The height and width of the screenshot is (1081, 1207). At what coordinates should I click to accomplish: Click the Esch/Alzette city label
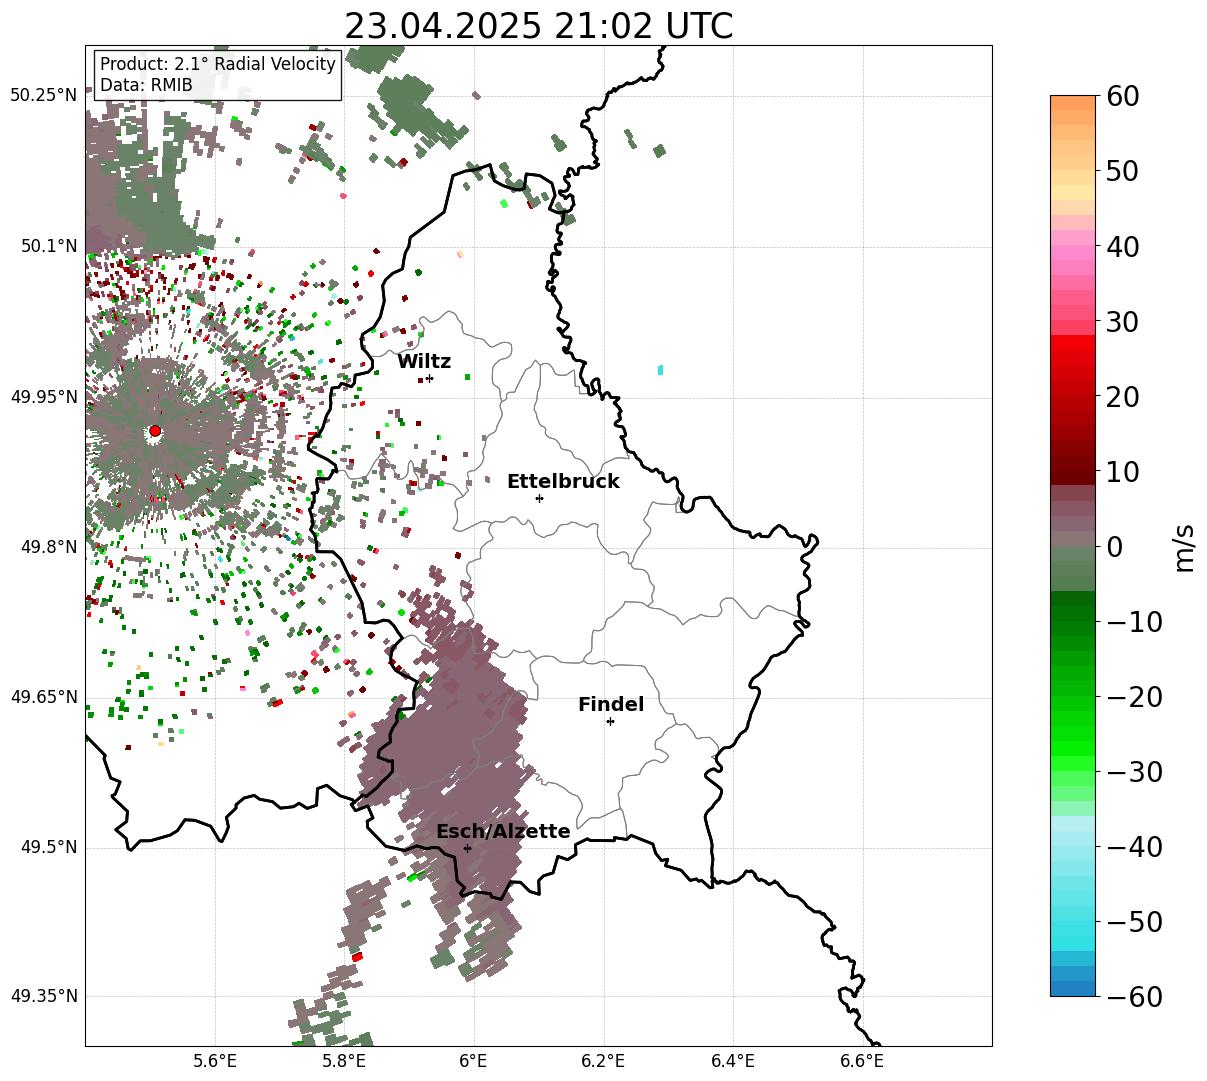(503, 831)
